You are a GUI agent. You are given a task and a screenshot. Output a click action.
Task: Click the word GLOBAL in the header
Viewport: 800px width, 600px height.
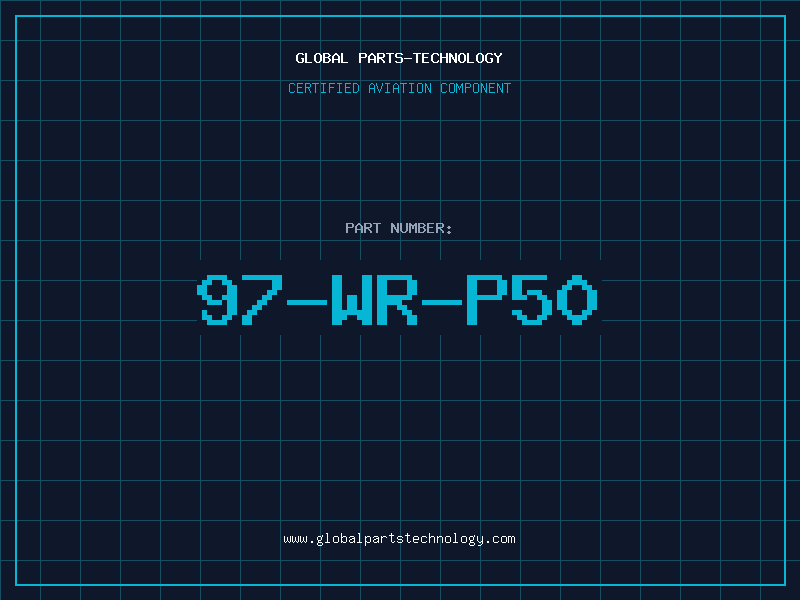click(322, 58)
